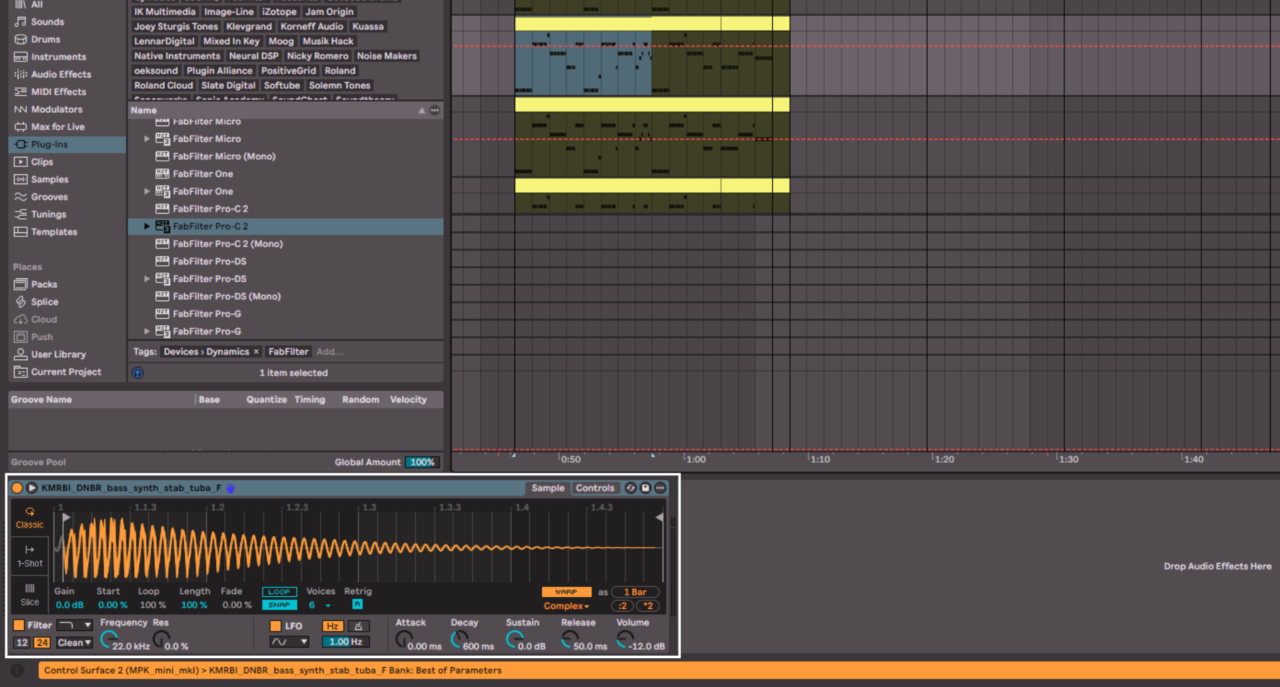Viewport: 1280px width, 687px height.
Task: Open the Simpler device options menu icon
Action: (x=660, y=488)
